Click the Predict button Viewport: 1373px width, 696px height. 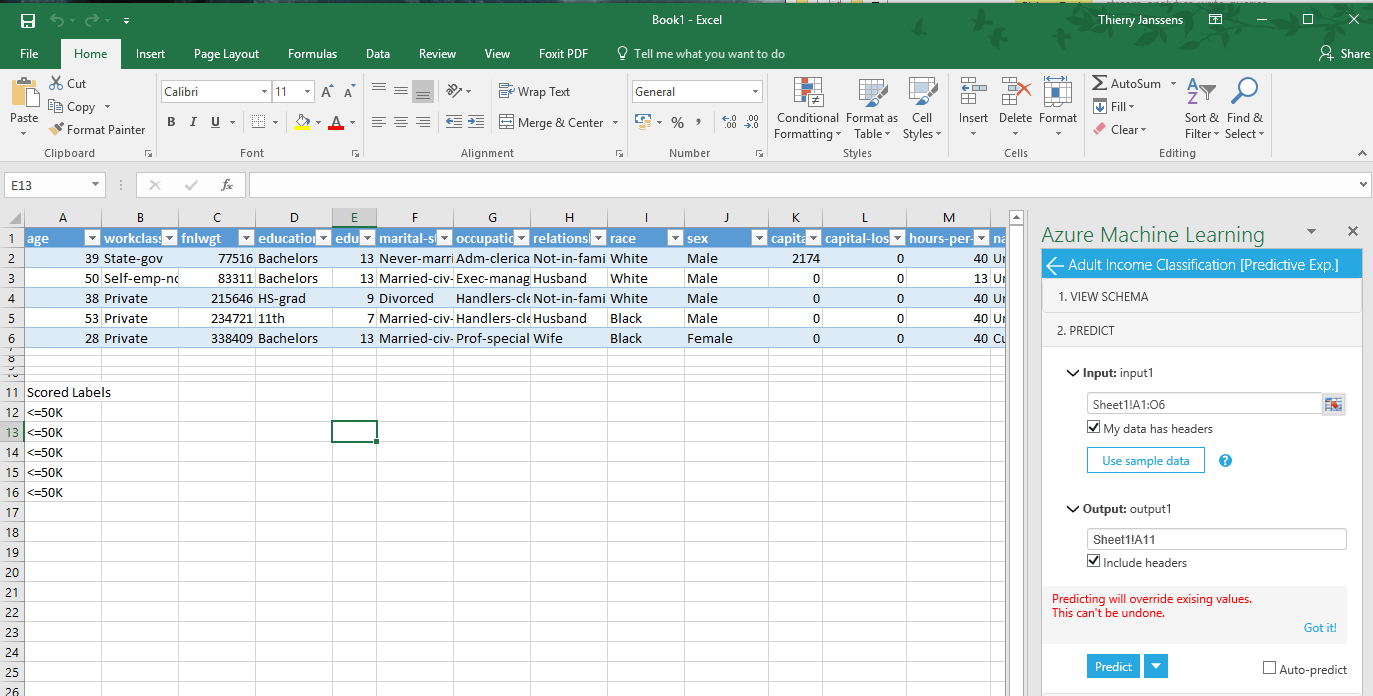point(1113,667)
